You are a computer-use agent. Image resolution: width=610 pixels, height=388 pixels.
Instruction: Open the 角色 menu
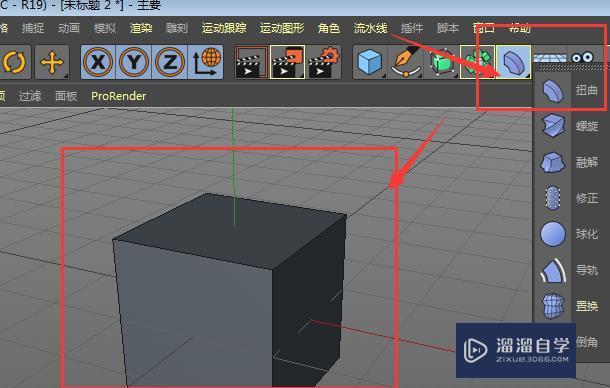tap(329, 28)
